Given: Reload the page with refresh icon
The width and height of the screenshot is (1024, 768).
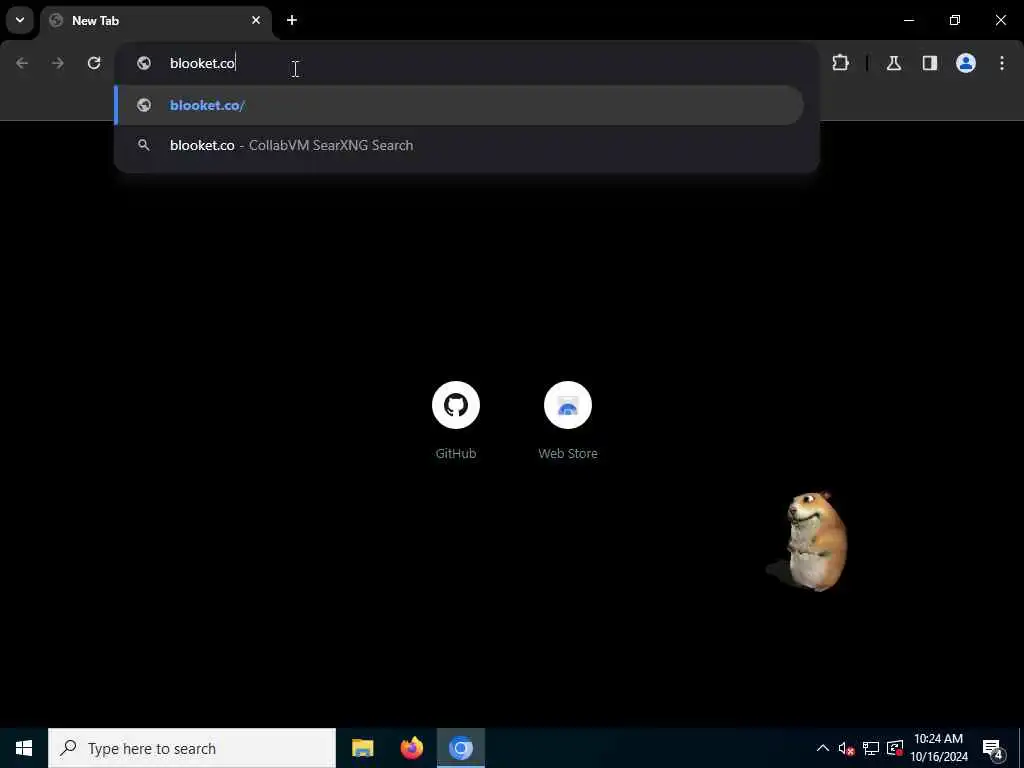Looking at the screenshot, I should [x=94, y=63].
